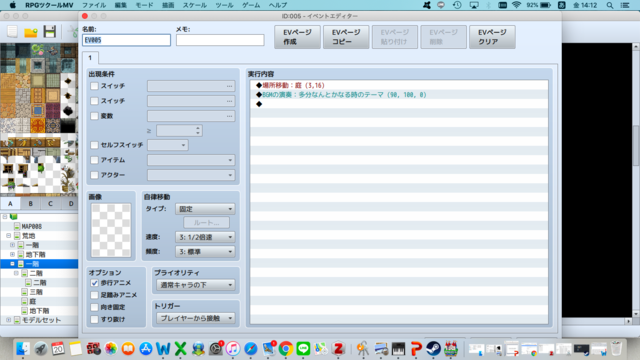Screen dimensions: 640x360
Task: Open Microsoft Word from the dock
Action: (x=163, y=349)
